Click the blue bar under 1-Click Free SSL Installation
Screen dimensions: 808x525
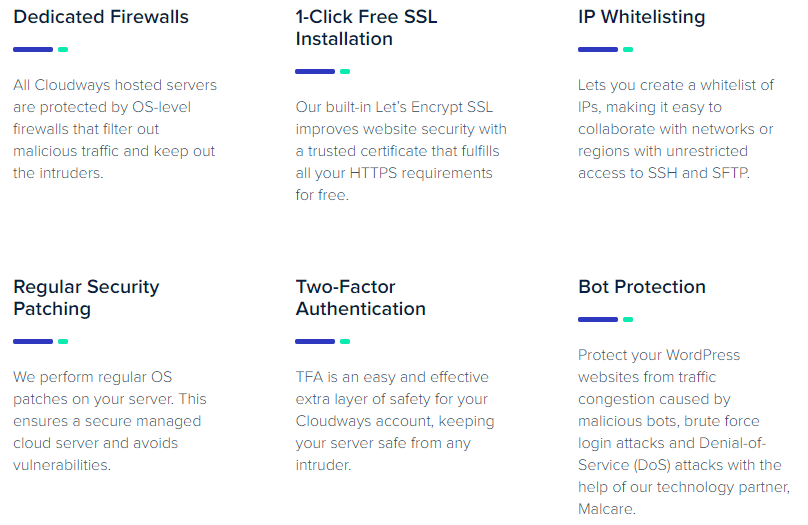pos(315,71)
